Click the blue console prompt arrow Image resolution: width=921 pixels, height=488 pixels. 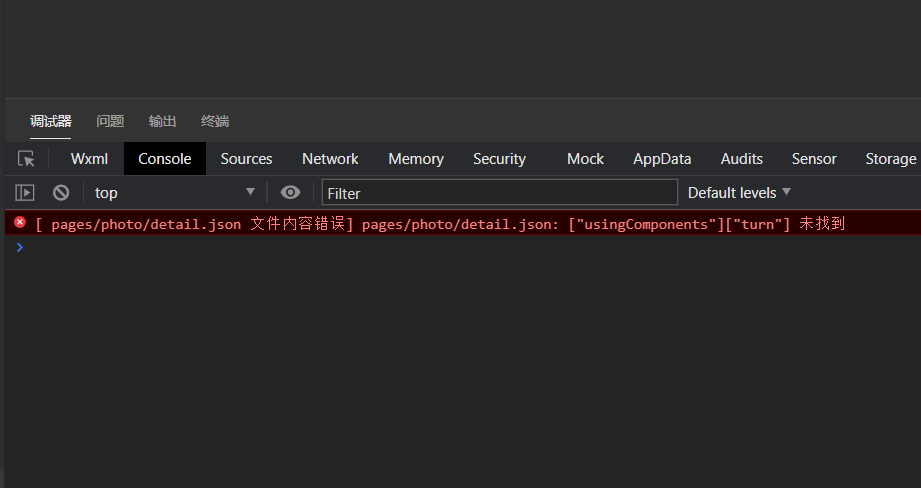(x=19, y=247)
